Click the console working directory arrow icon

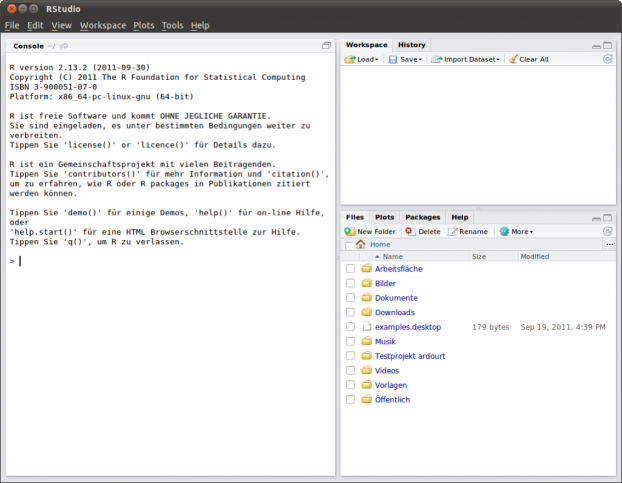(x=64, y=46)
